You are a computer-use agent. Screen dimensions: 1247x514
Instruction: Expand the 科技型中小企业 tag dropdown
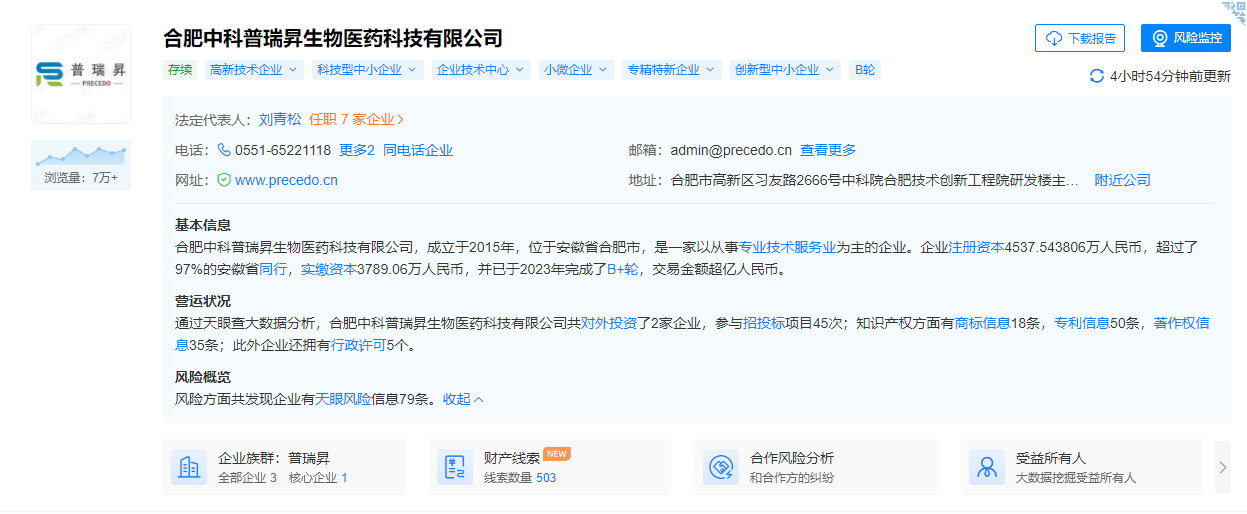[369, 70]
